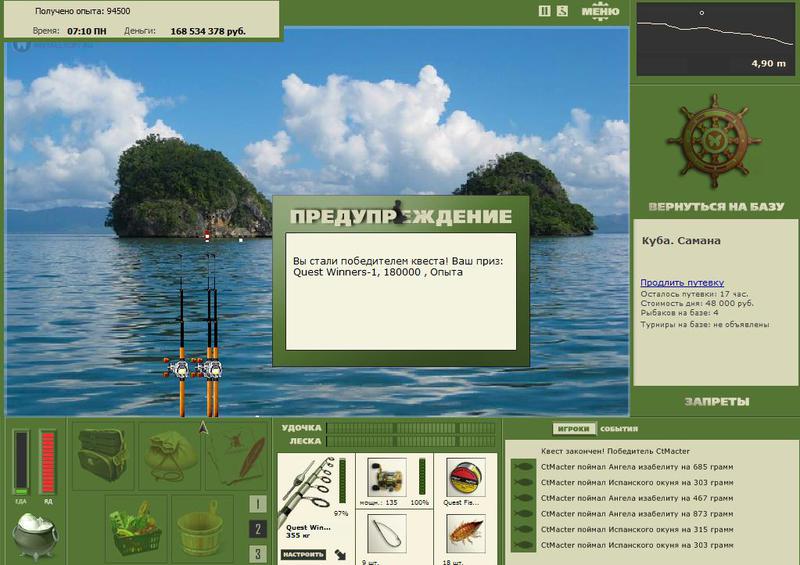800x565 pixels.
Task: Click the fish icon beside 315 грамм catch
Action: (523, 529)
